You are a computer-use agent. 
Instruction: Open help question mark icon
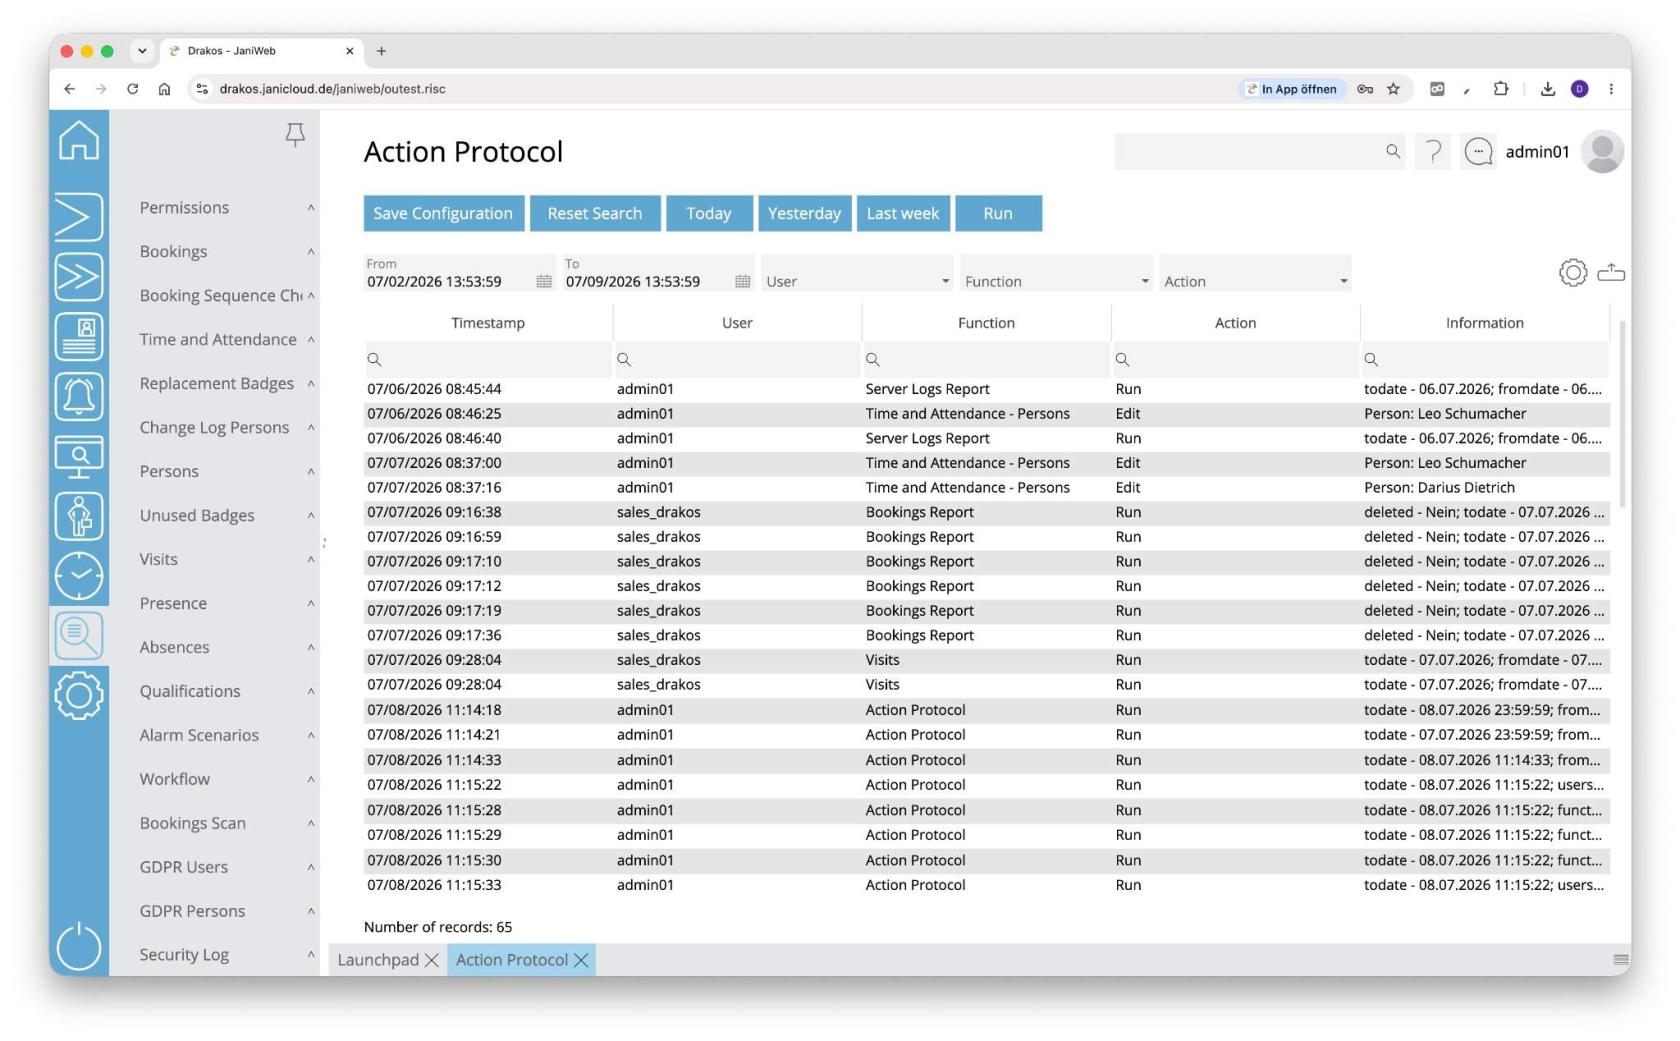pyautogui.click(x=1433, y=151)
